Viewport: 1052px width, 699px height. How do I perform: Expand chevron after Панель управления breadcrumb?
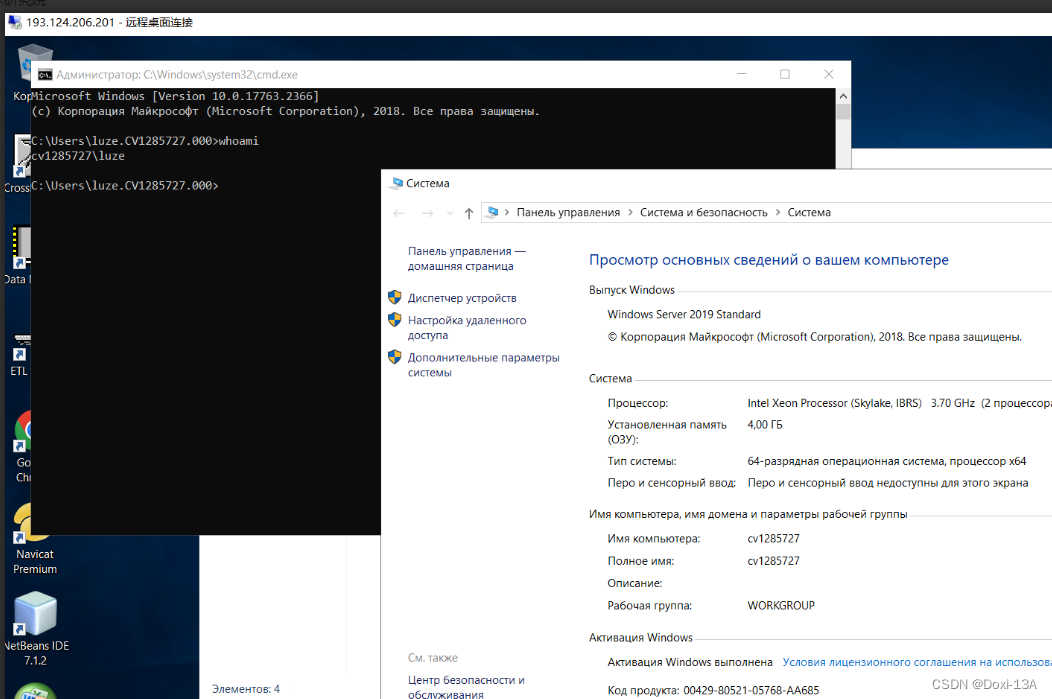[x=631, y=212]
